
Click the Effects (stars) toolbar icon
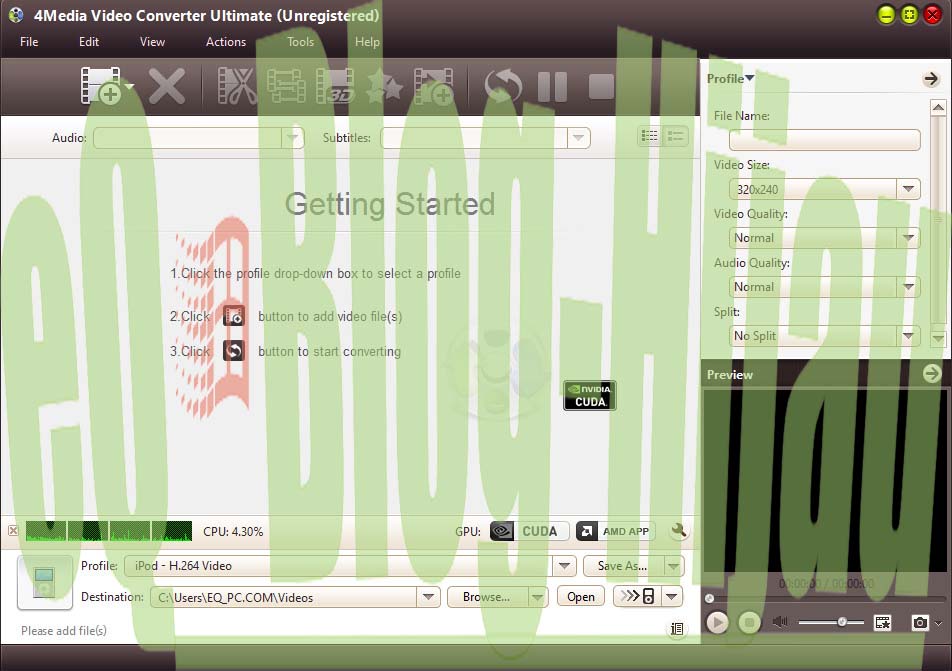384,86
